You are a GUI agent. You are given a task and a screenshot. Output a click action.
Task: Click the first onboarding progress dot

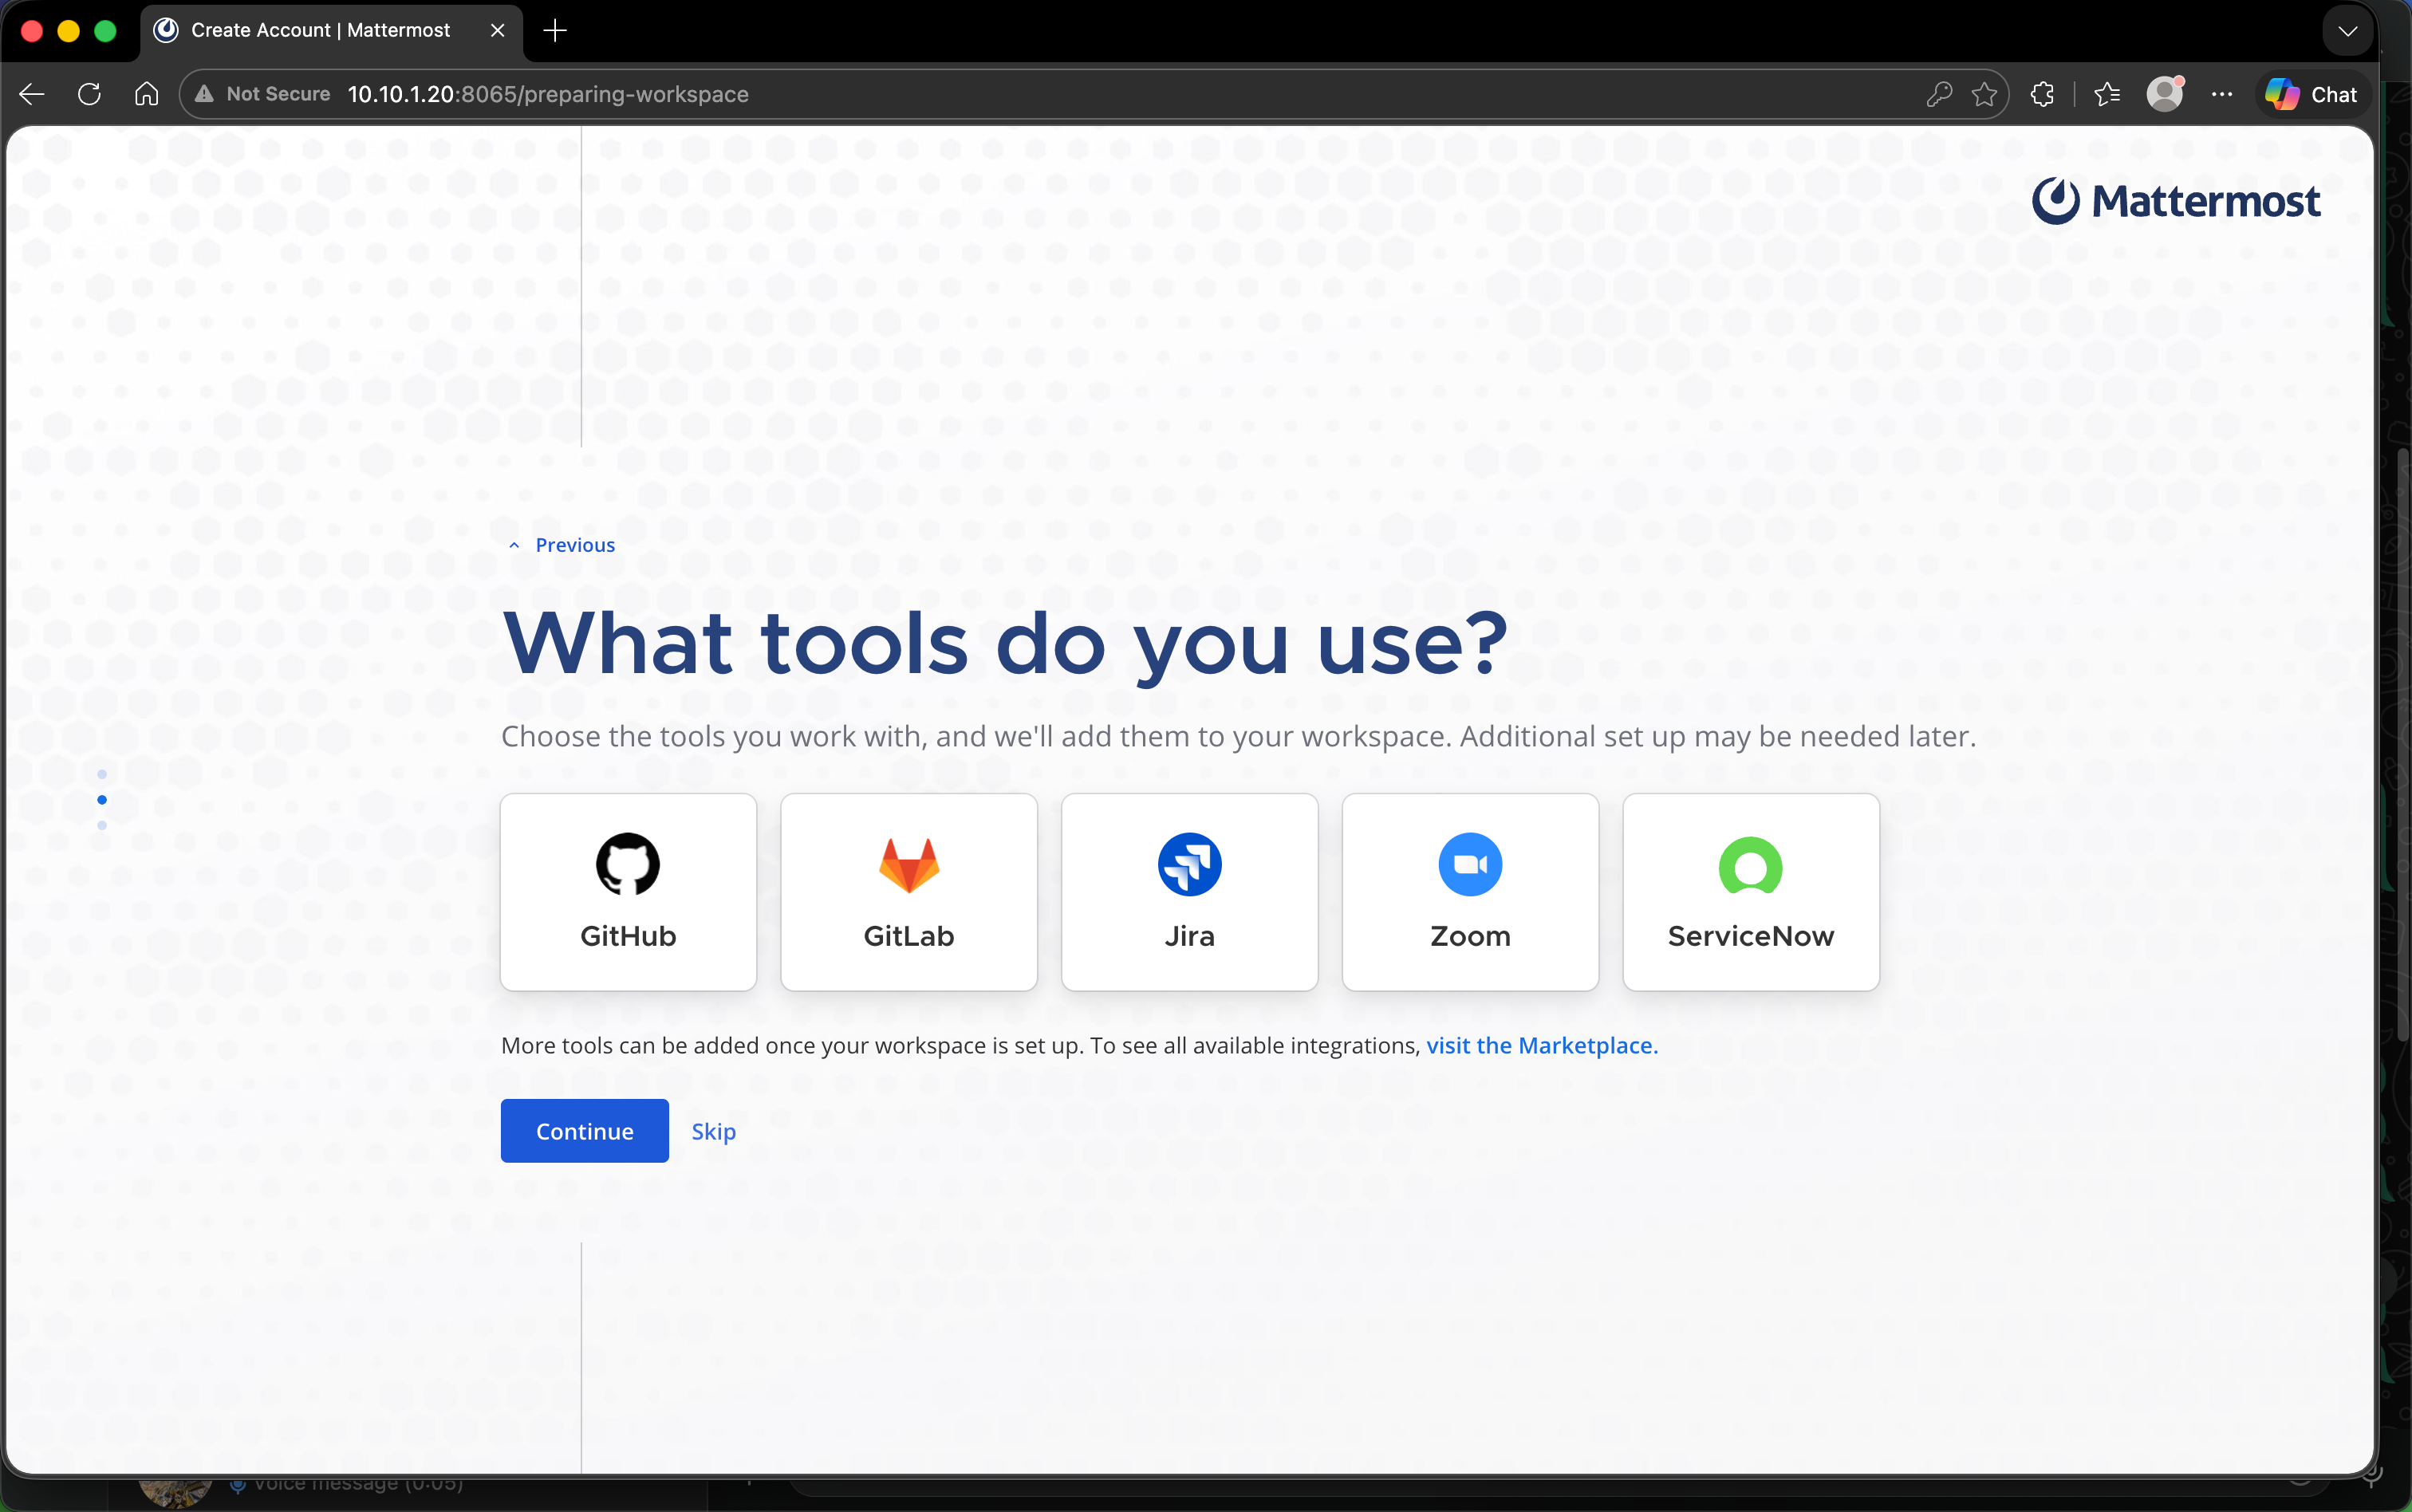click(x=102, y=775)
